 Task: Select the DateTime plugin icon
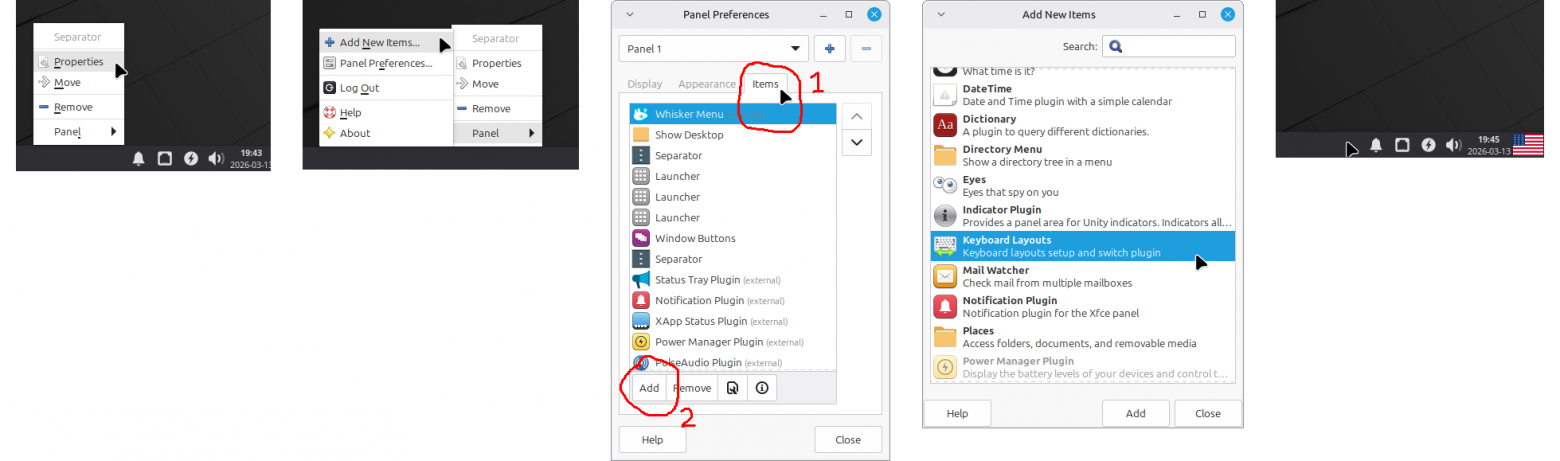pos(945,95)
